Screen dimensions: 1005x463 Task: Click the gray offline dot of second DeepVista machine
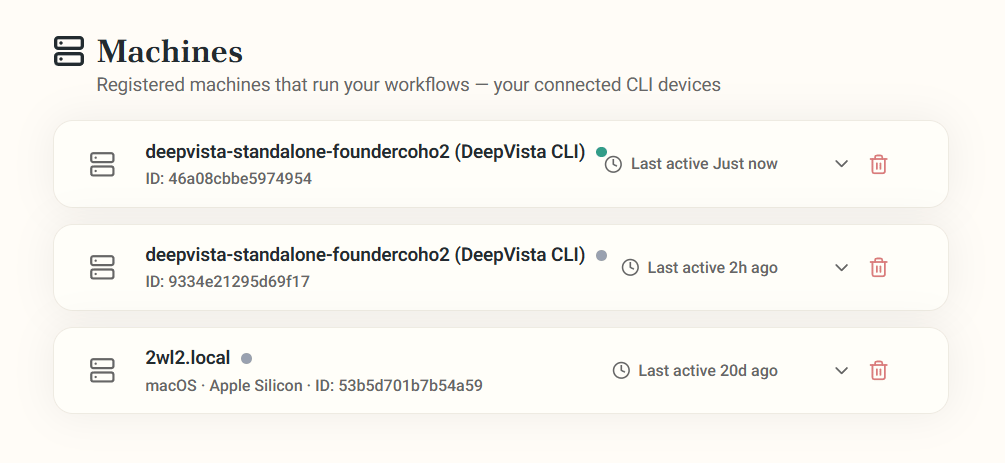pyautogui.click(x=601, y=255)
